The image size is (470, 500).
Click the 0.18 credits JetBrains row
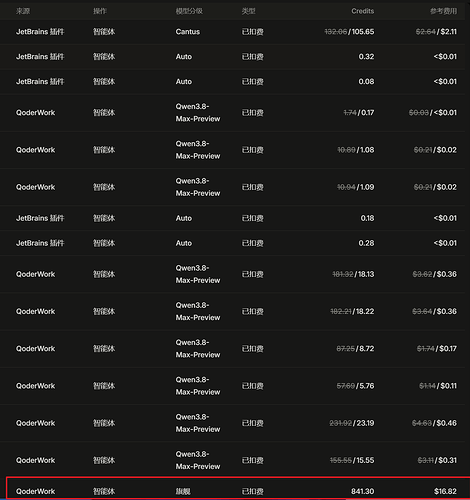coord(232,218)
